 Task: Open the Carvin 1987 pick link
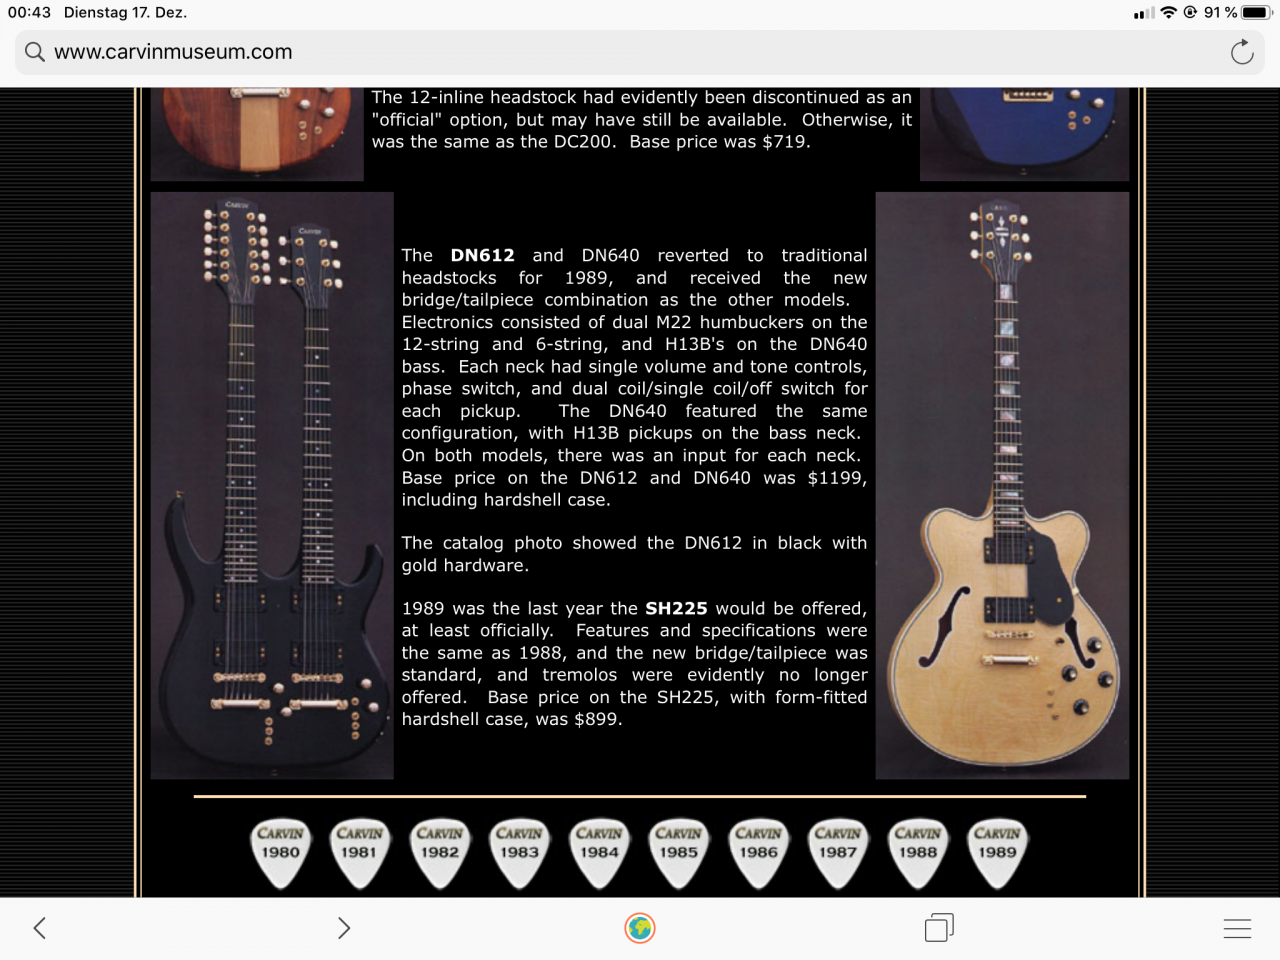838,853
